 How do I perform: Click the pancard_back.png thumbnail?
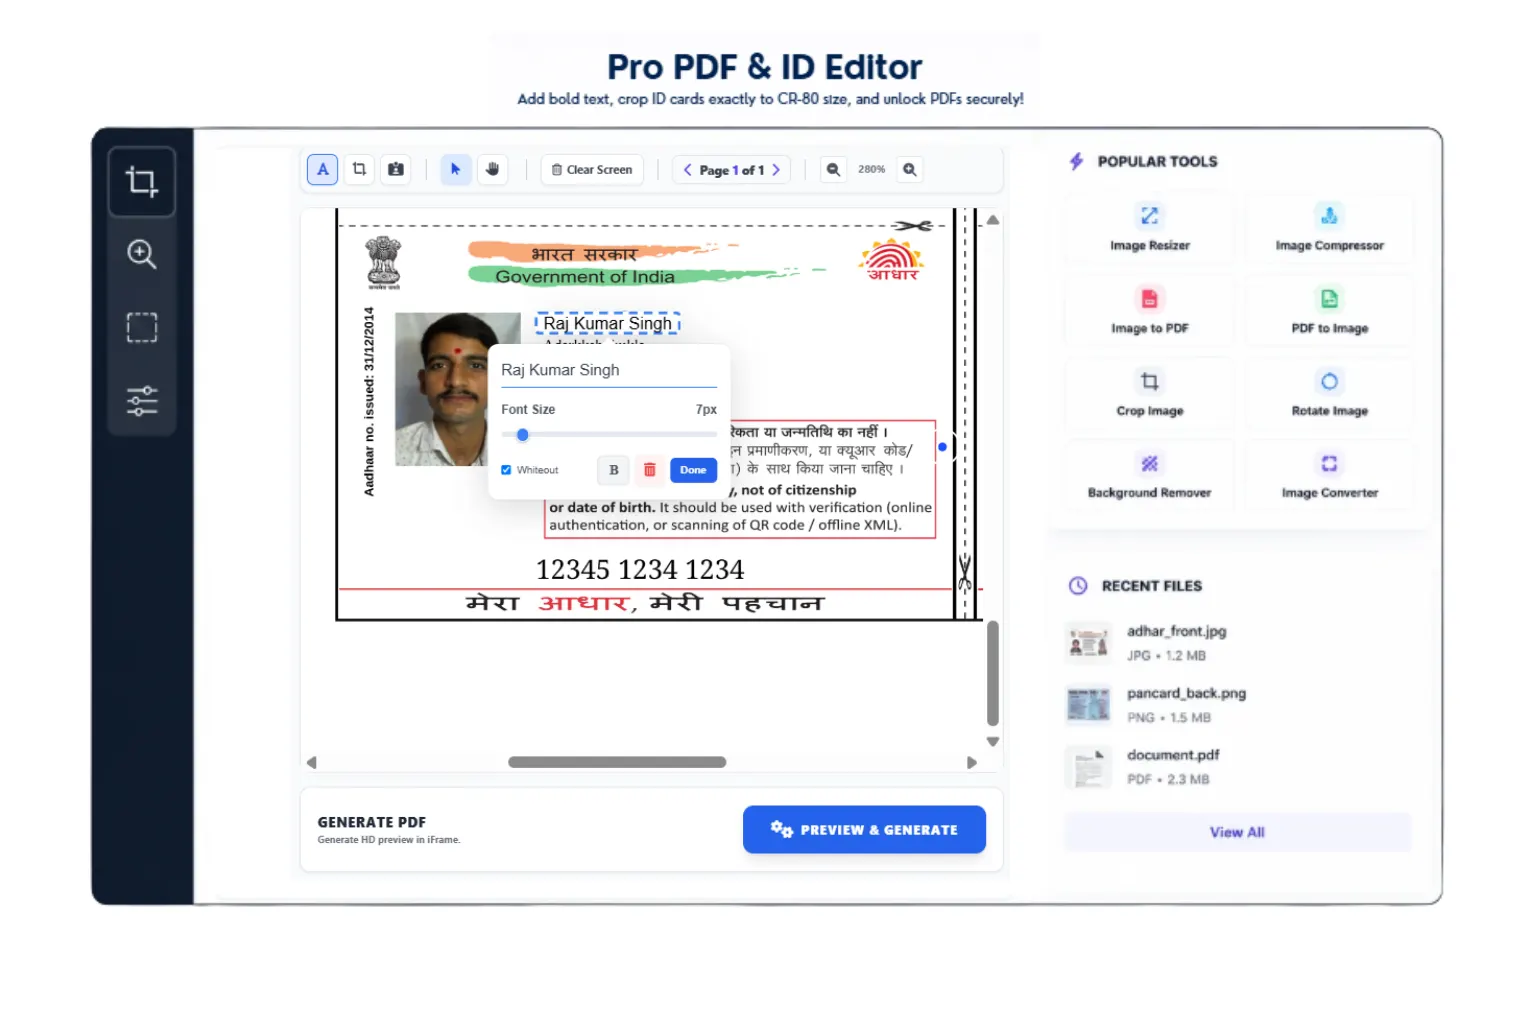pos(1088,705)
